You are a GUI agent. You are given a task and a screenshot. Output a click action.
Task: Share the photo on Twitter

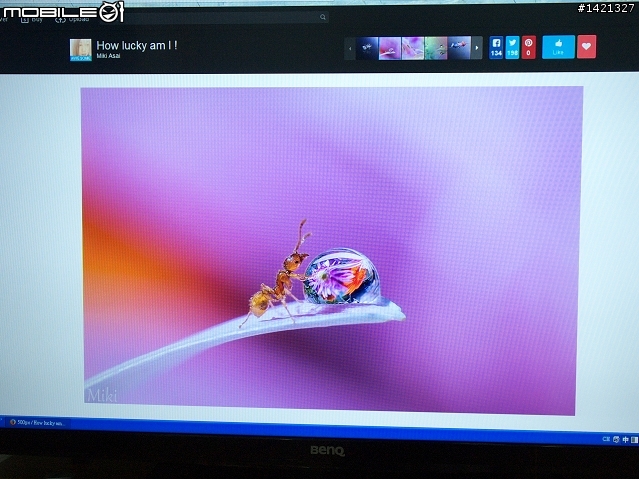[512, 48]
